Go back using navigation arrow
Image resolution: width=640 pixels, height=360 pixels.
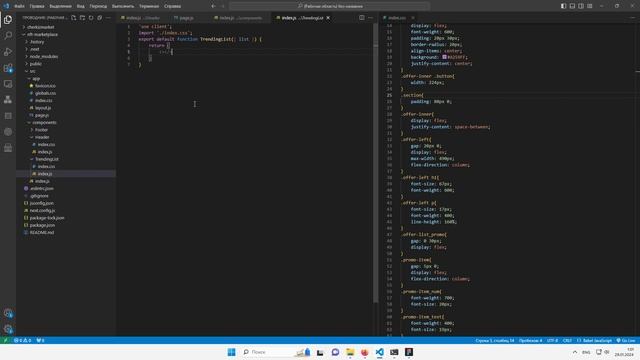click(213, 6)
